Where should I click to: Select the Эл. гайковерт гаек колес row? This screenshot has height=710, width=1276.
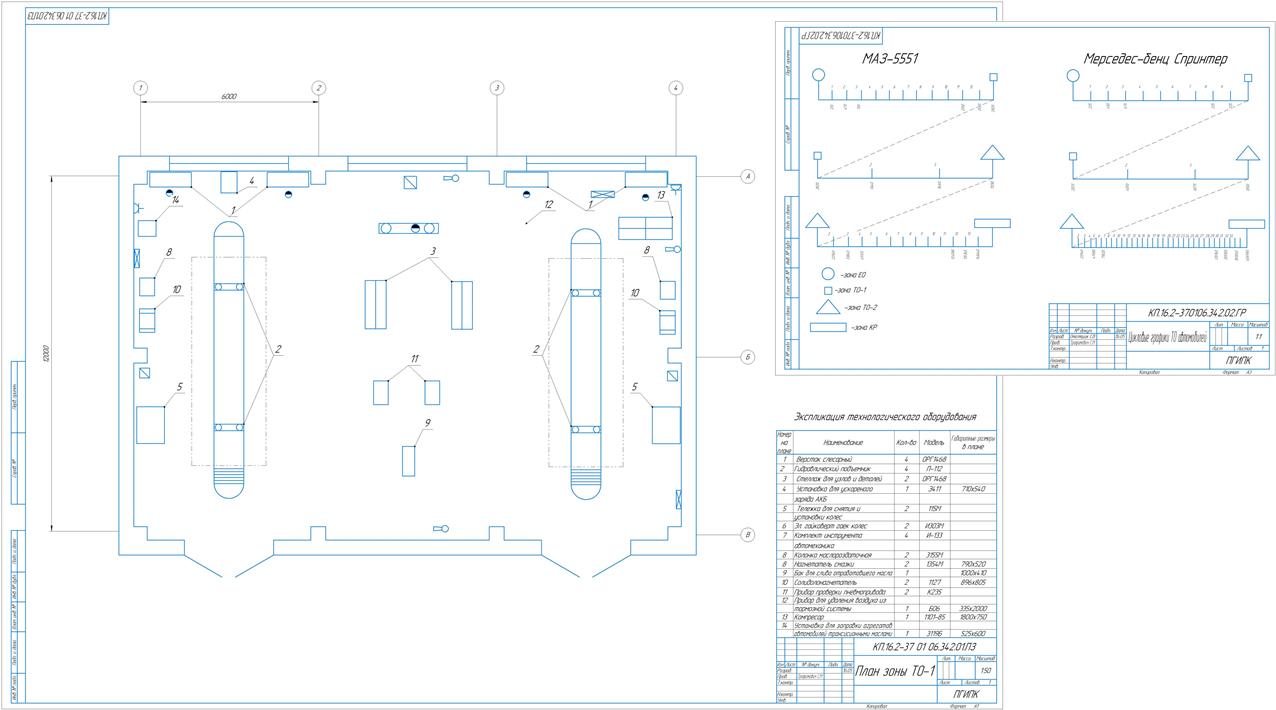(886, 525)
